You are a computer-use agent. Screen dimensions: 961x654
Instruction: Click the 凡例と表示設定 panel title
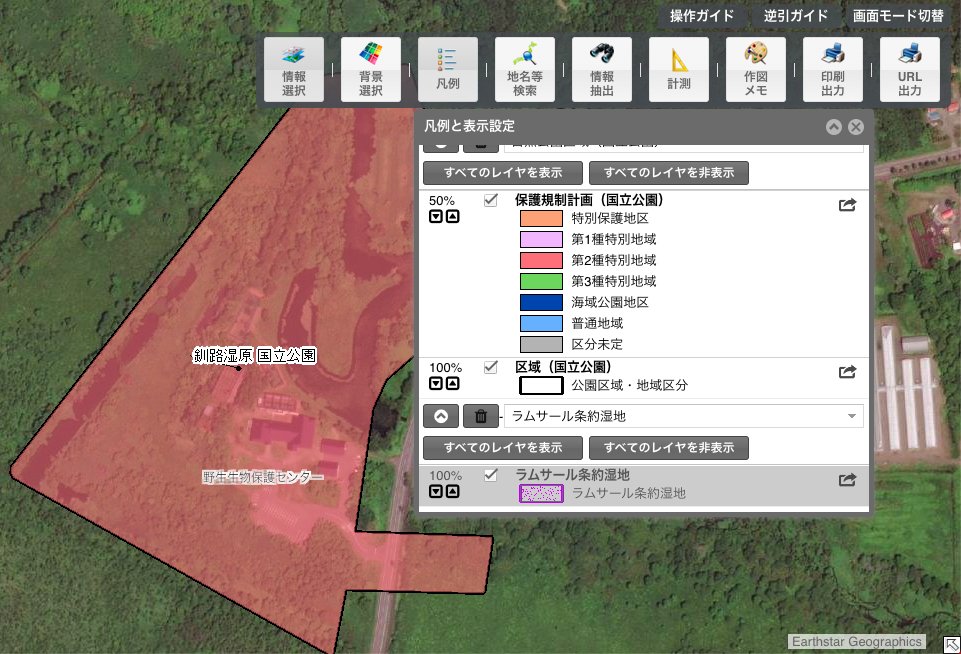coord(469,126)
